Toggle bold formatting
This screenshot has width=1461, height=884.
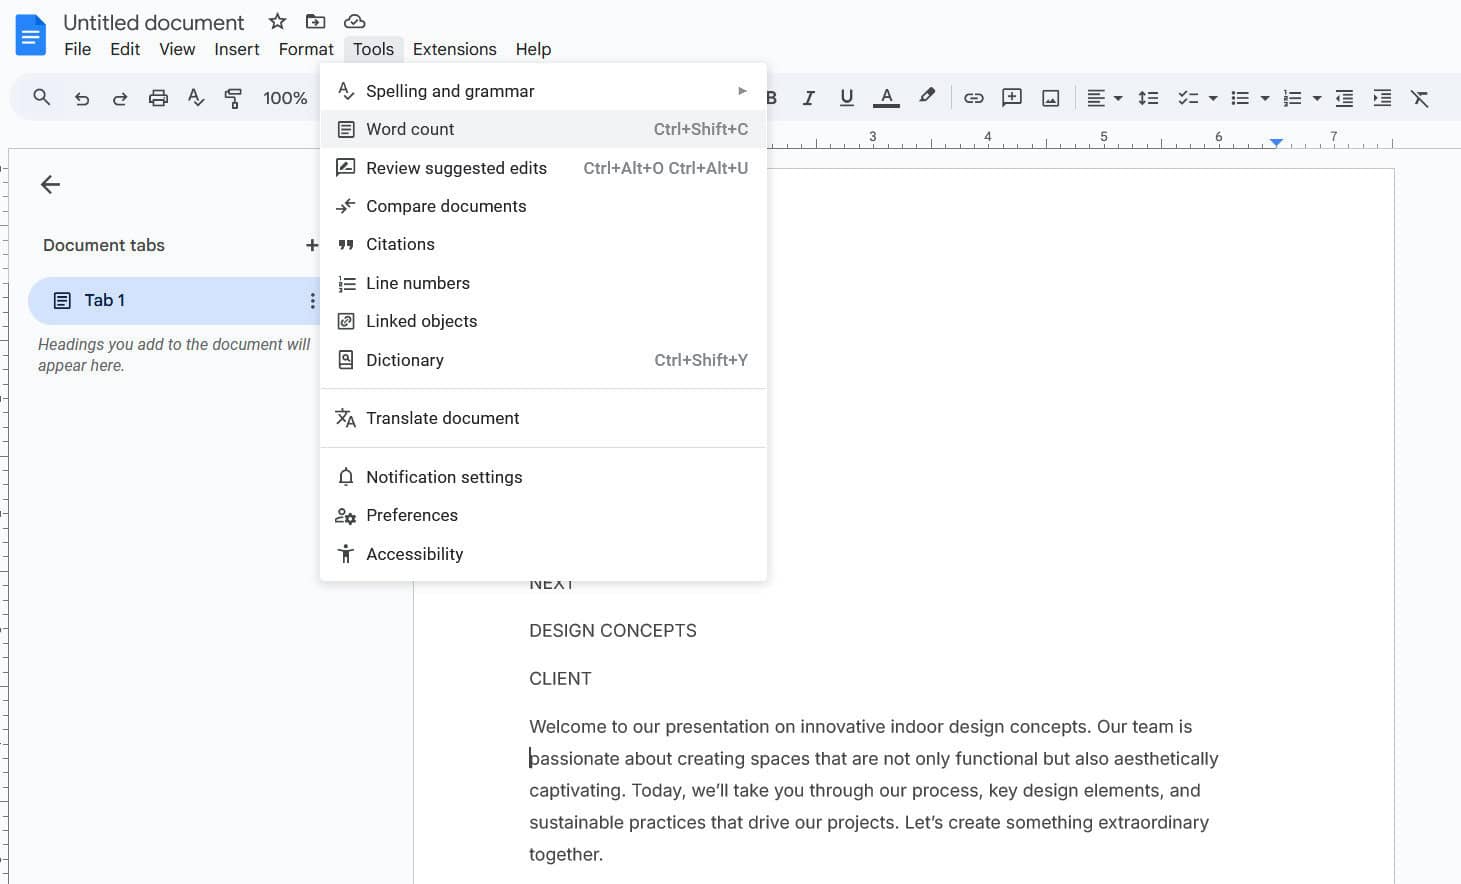pyautogui.click(x=770, y=97)
